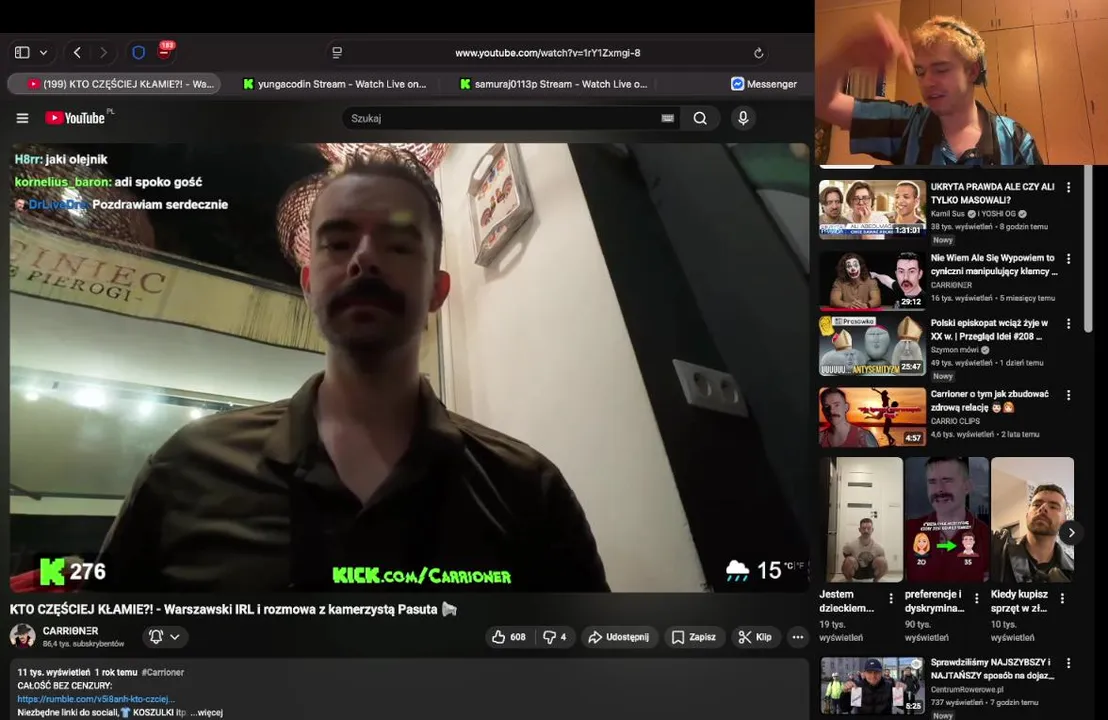Viewport: 1108px width, 720px height.
Task: Open the Kiedy kupisz sprzęt short
Action: click(x=1032, y=519)
